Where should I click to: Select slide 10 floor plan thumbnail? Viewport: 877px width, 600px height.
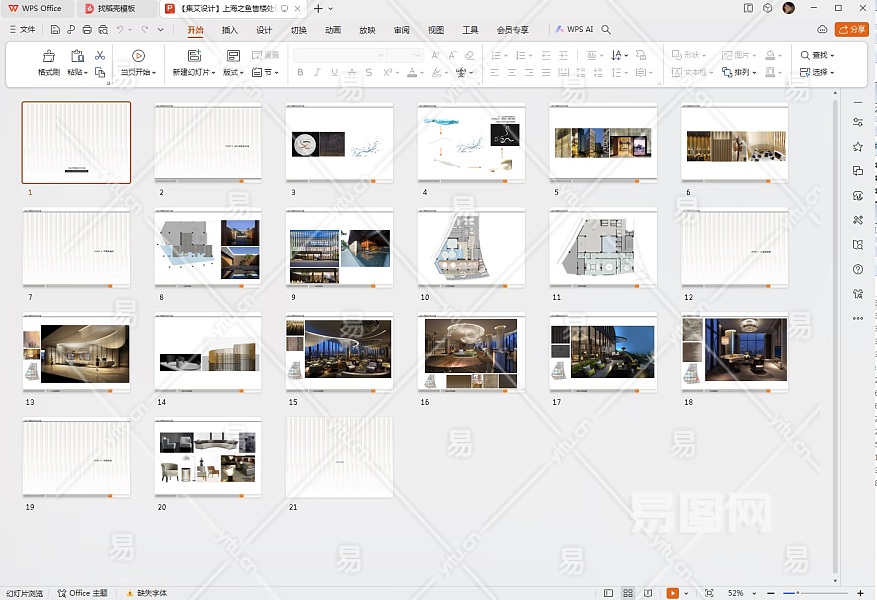471,247
